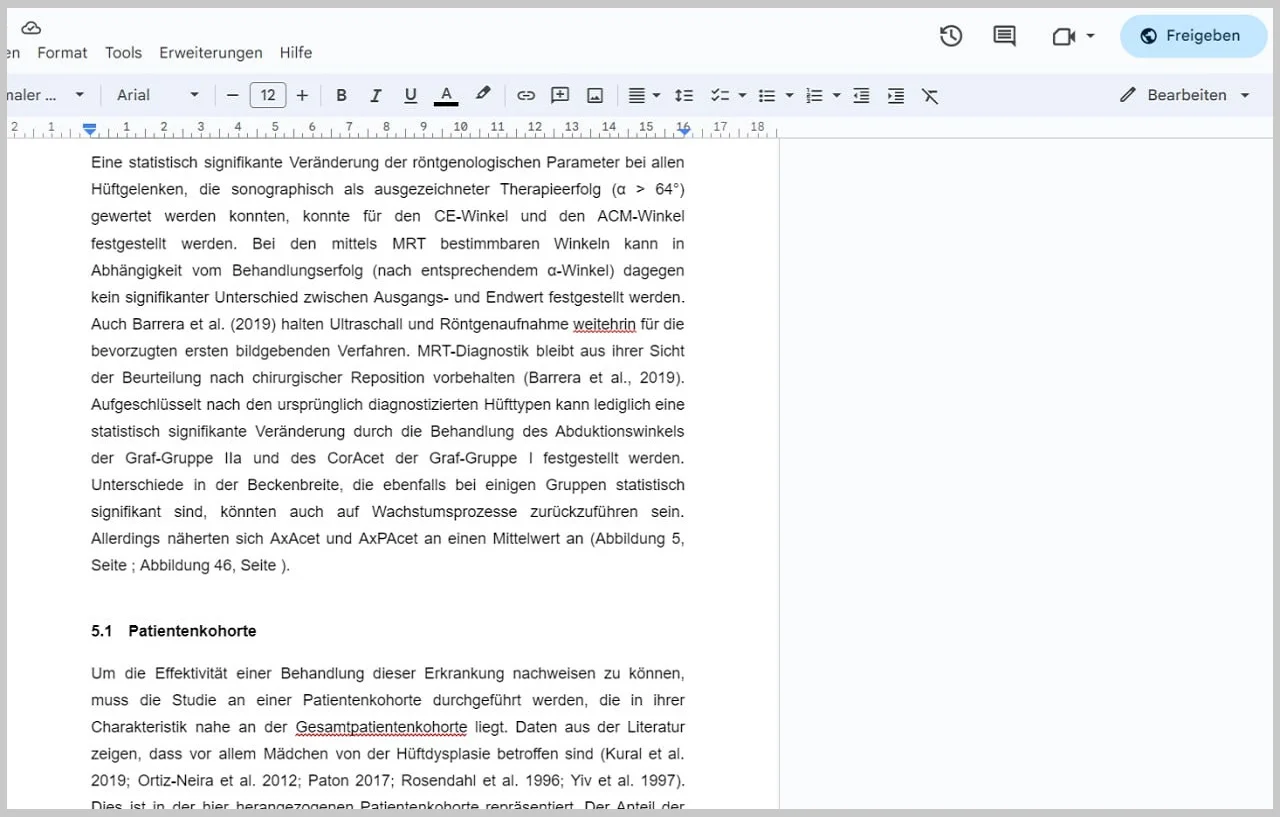Image resolution: width=1280 pixels, height=817 pixels.
Task: Open the font family dropdown showing Arial
Action: [x=156, y=95]
